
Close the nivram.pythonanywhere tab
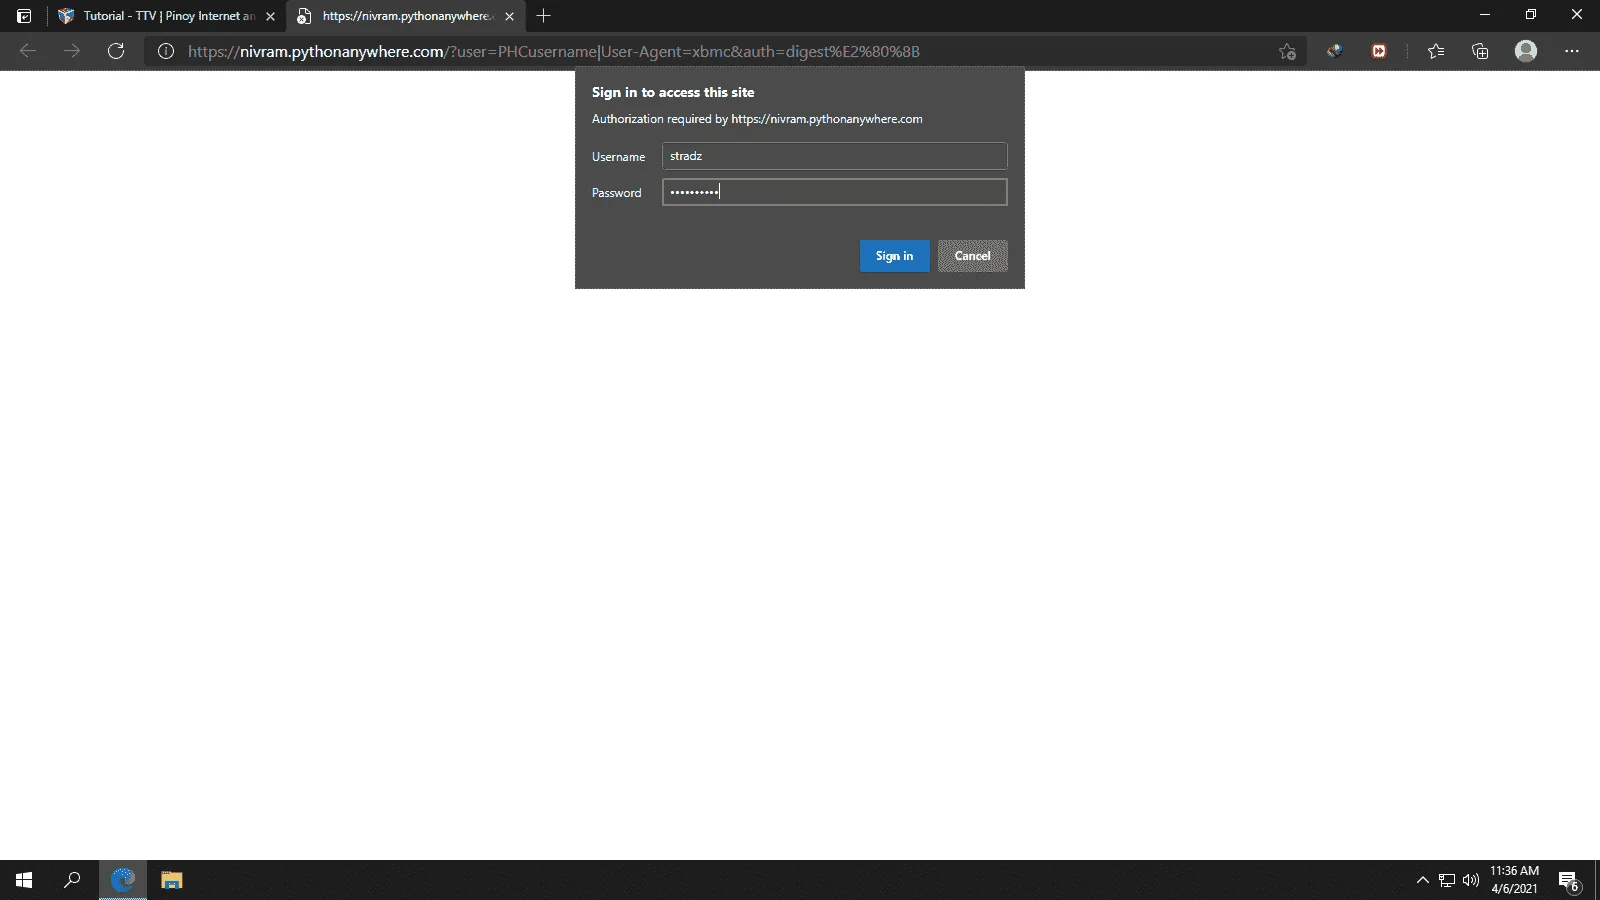point(509,16)
